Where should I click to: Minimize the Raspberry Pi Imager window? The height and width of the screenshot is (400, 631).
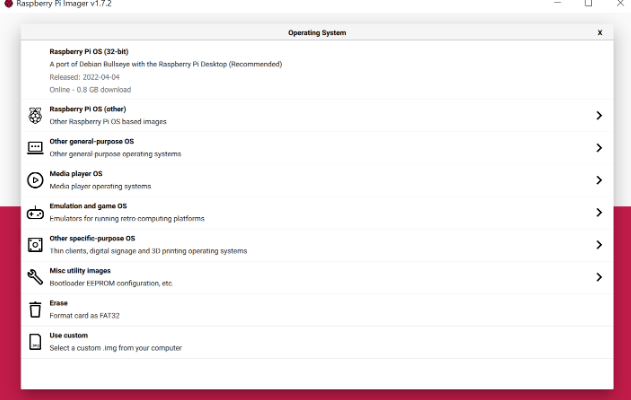click(557, 3)
